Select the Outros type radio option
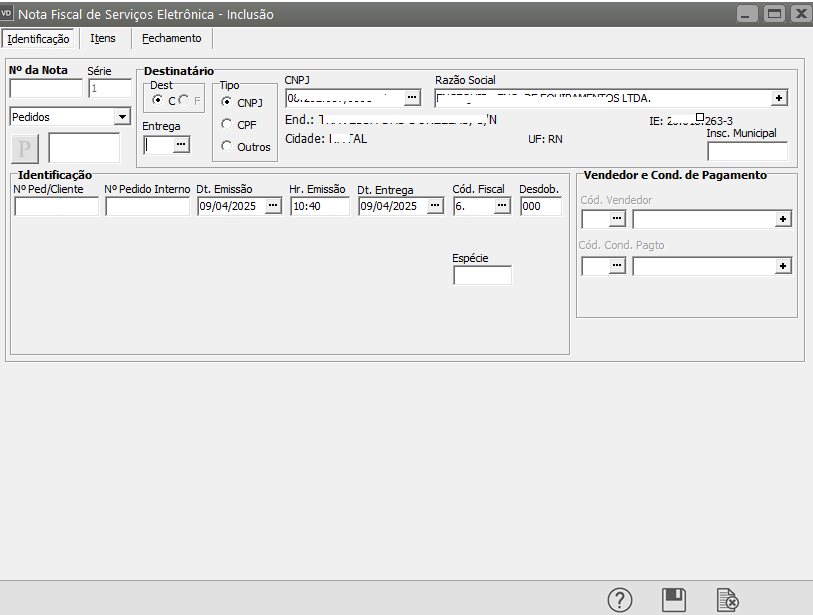 coord(227,146)
